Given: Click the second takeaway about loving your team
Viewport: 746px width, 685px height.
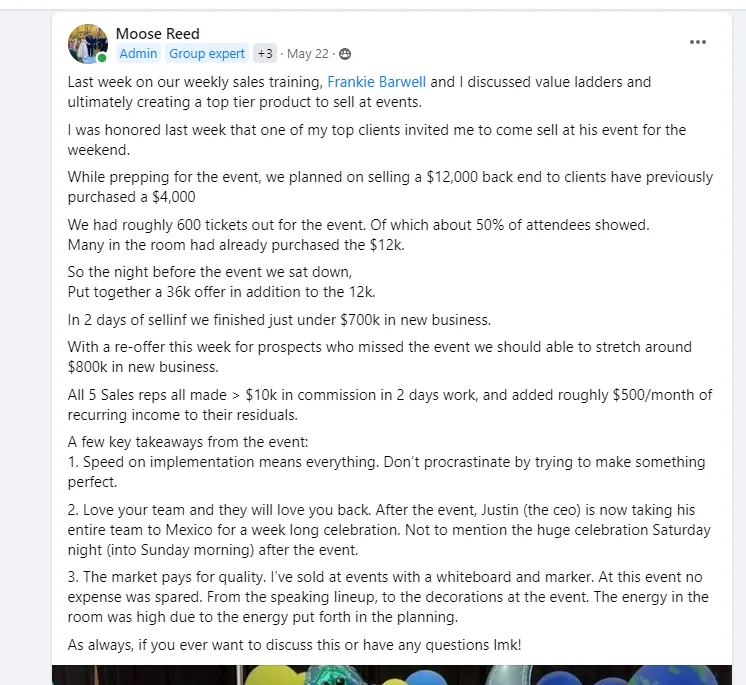Looking at the screenshot, I should [389, 530].
